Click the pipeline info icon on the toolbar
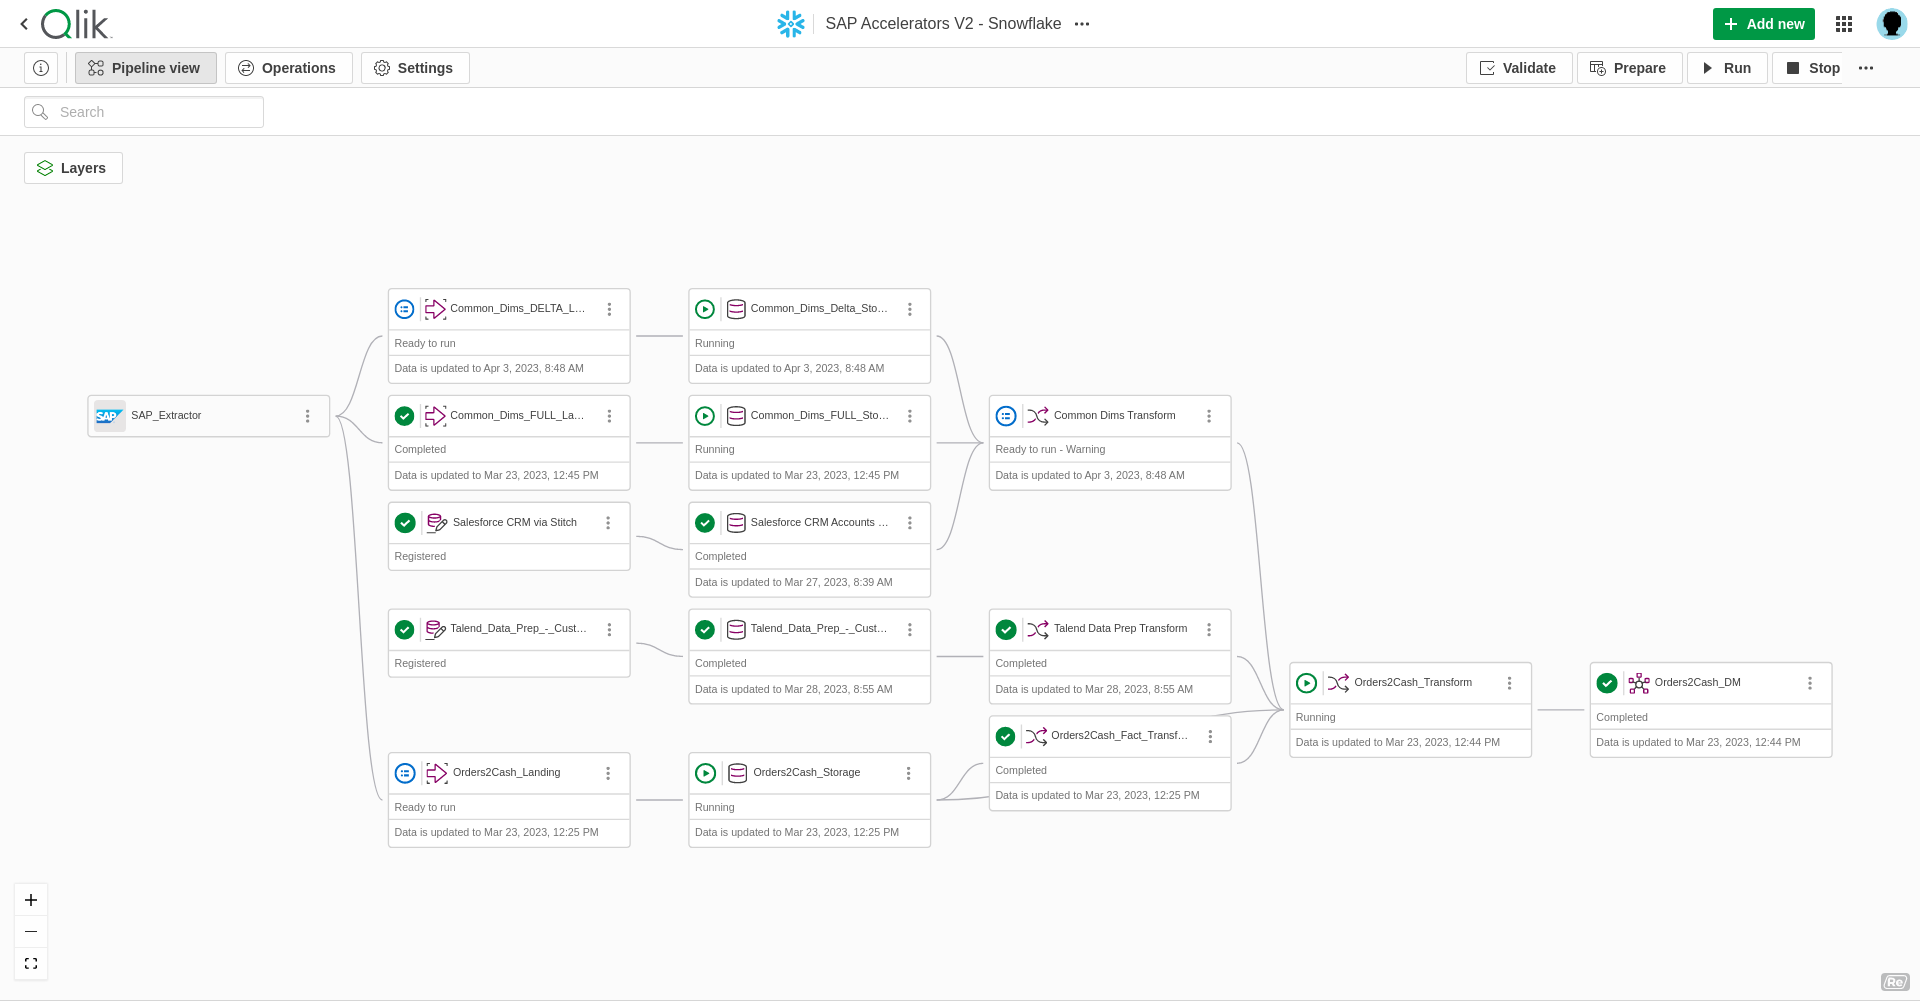This screenshot has height=1001, width=1920. point(40,67)
